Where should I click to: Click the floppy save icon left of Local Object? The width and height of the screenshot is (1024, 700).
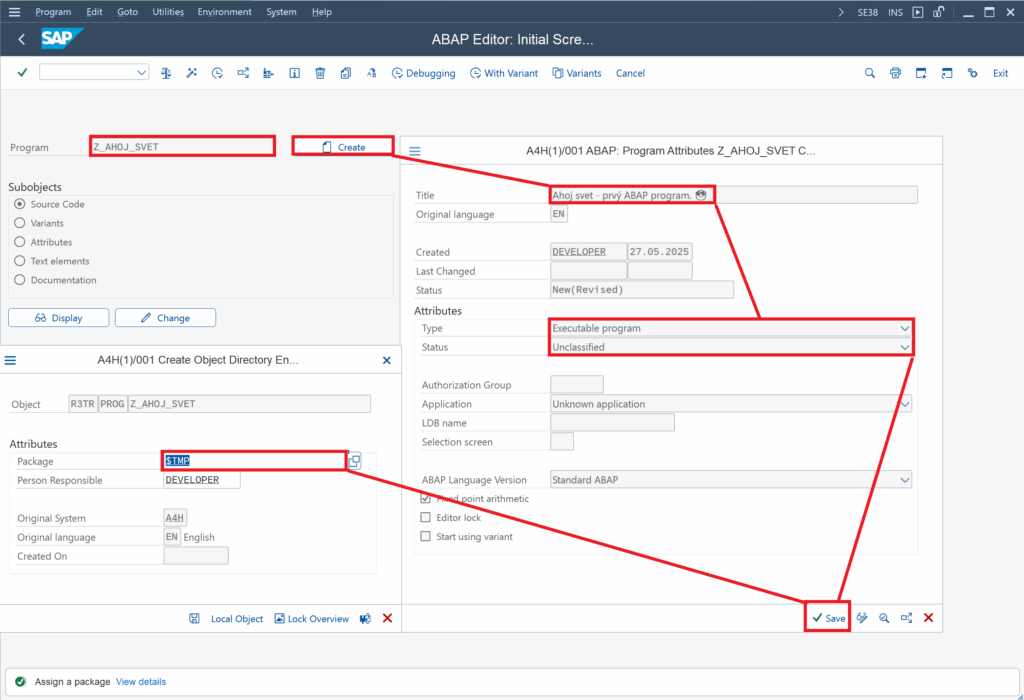tap(195, 618)
